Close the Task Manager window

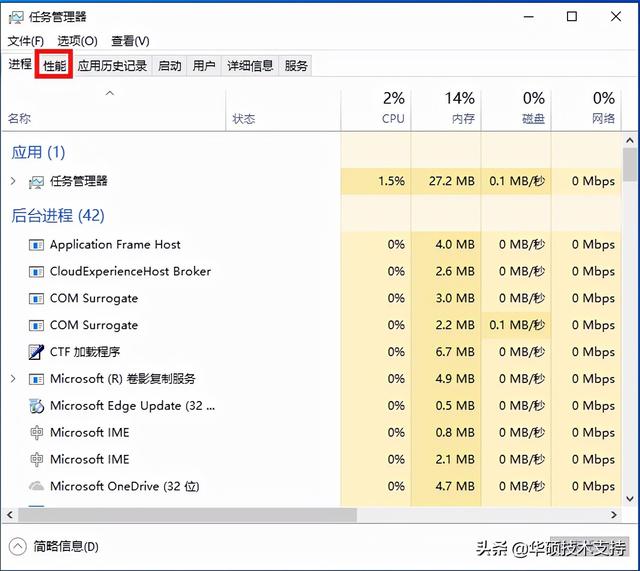point(616,17)
